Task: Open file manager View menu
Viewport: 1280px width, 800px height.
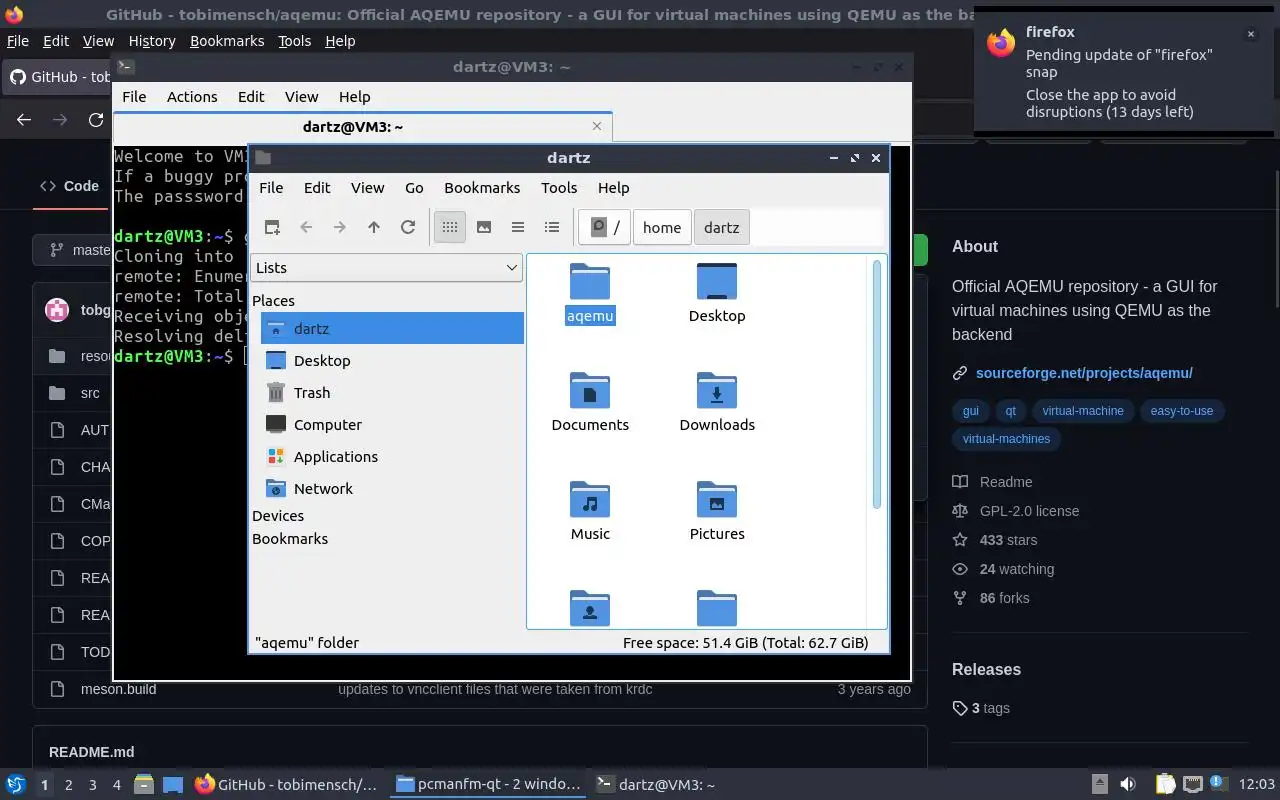Action: click(x=367, y=187)
